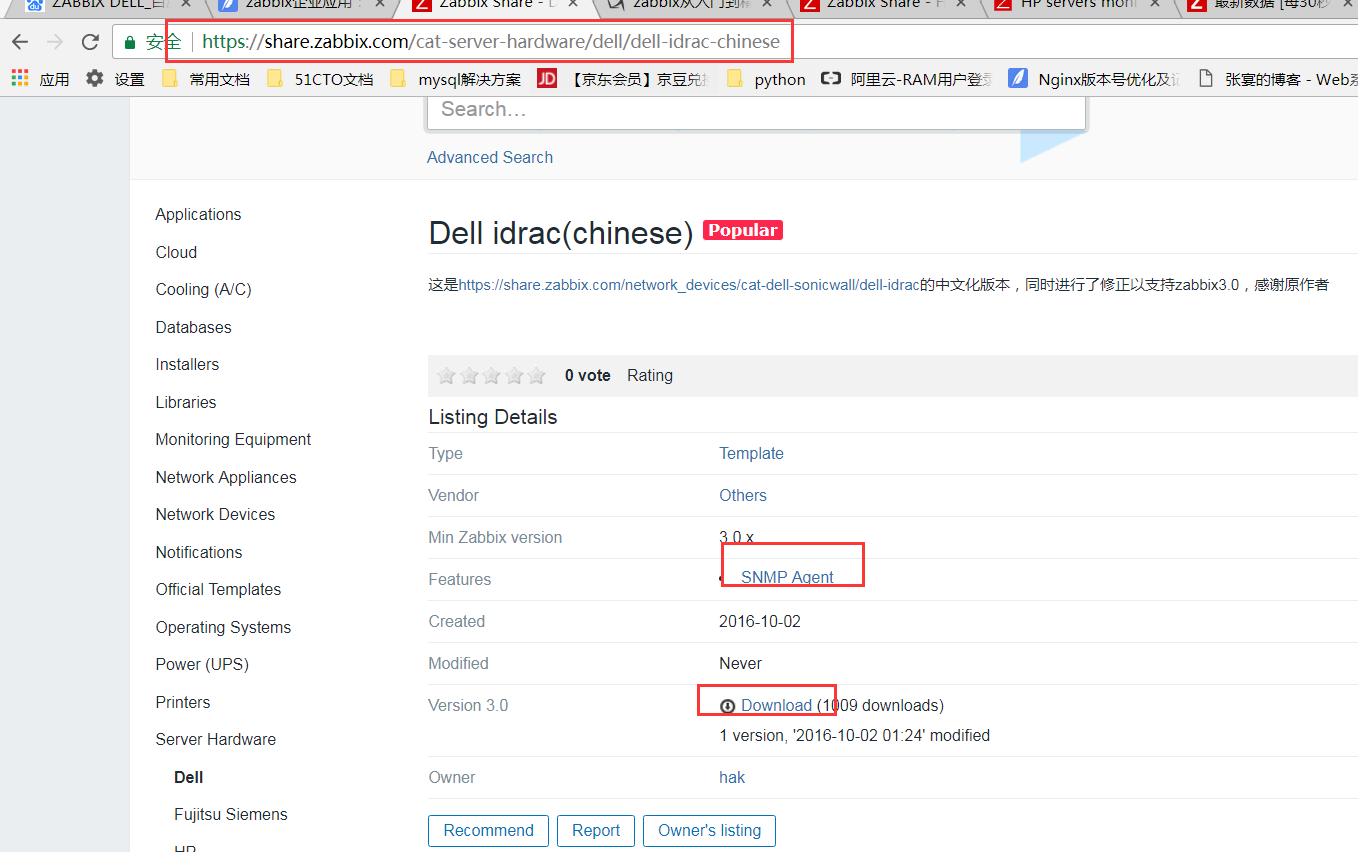Give a five-star rating
This screenshot has width=1358, height=852.
[537, 376]
